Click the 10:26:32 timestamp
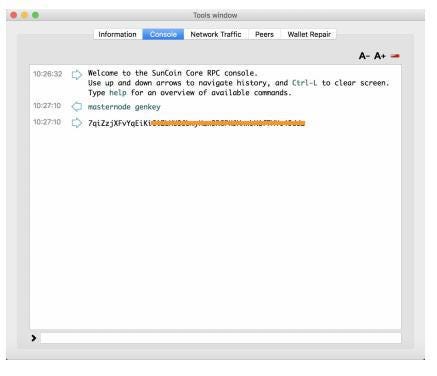 [48, 74]
